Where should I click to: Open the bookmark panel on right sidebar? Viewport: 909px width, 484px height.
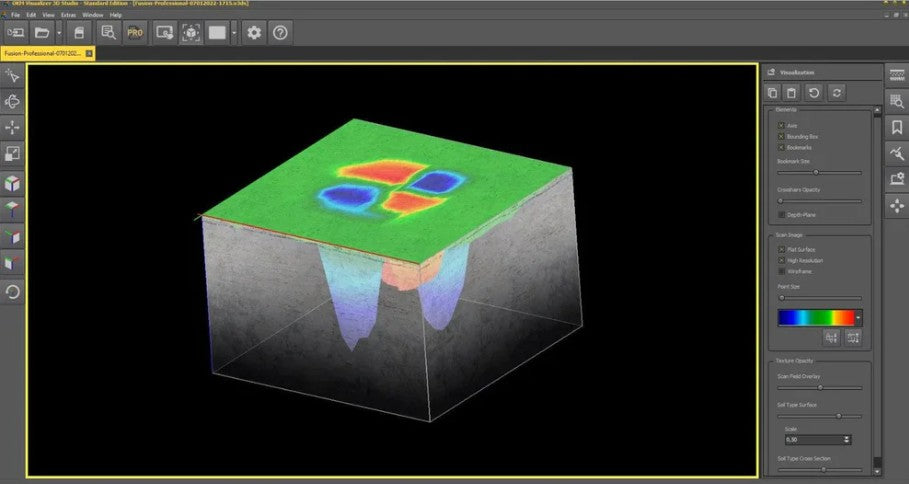pos(896,127)
